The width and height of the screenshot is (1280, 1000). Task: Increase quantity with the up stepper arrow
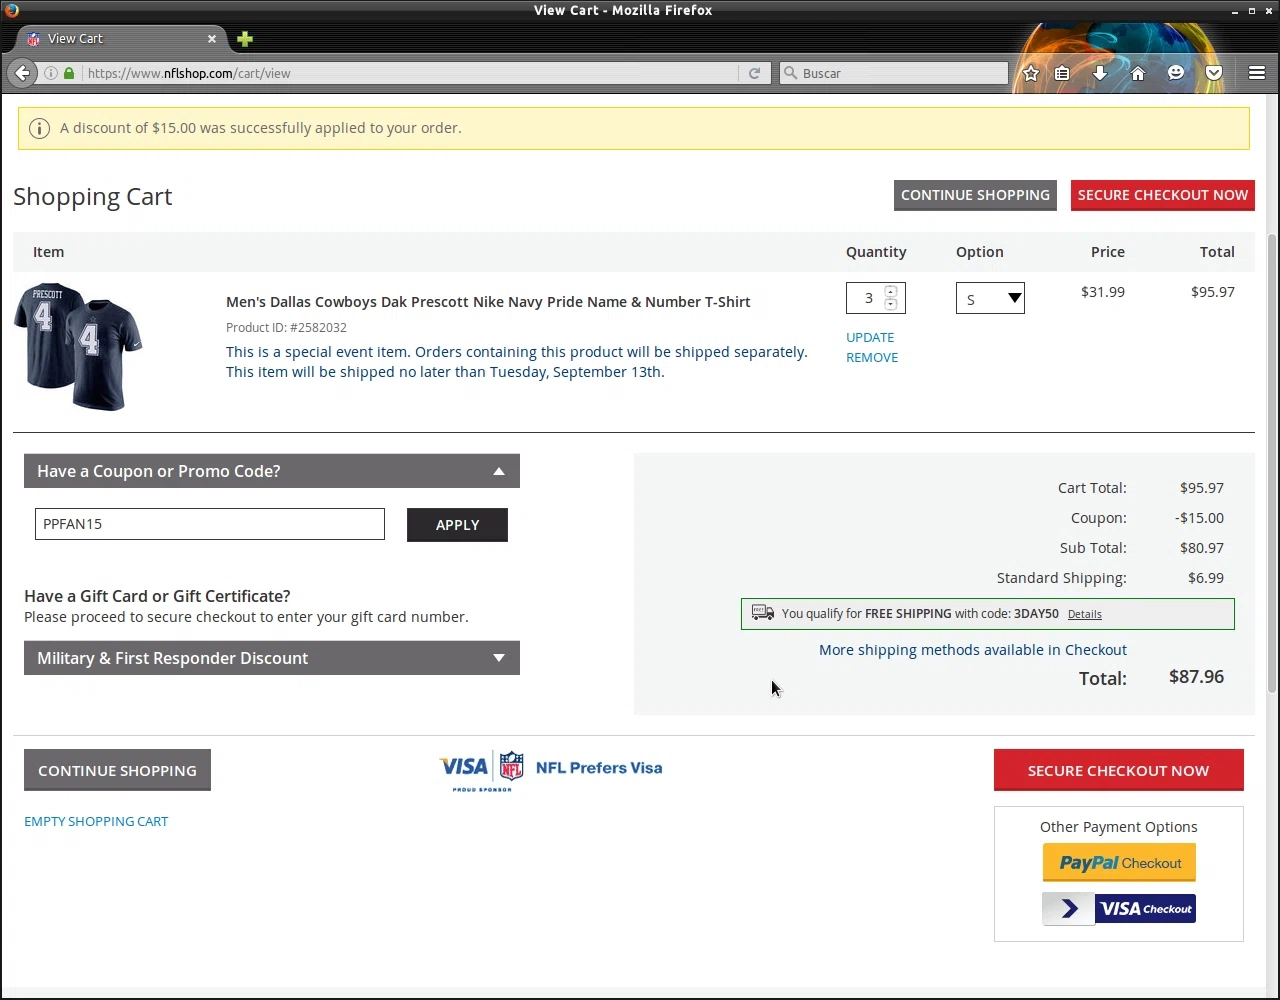(x=891, y=292)
